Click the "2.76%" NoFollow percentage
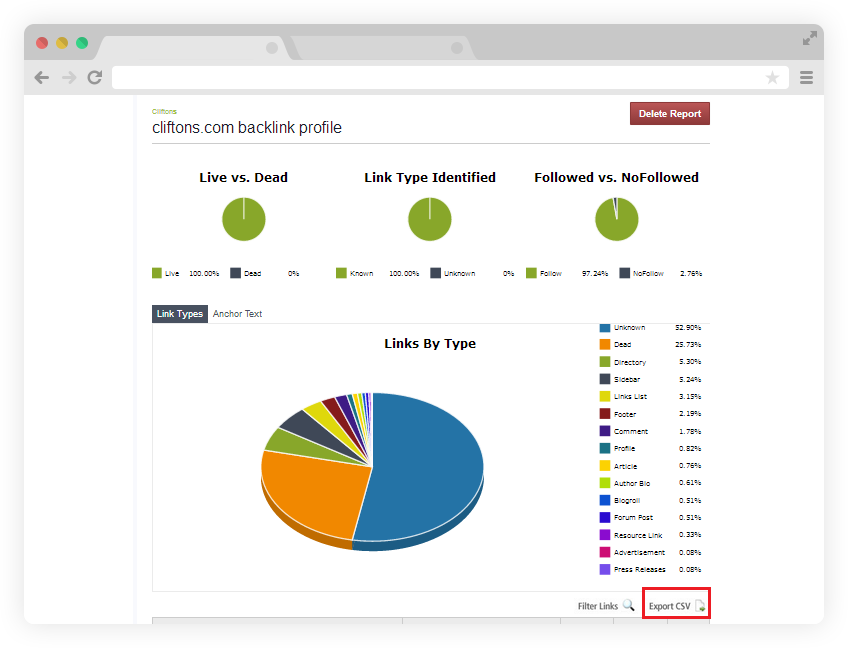The width and height of the screenshot is (848, 648). (x=691, y=274)
